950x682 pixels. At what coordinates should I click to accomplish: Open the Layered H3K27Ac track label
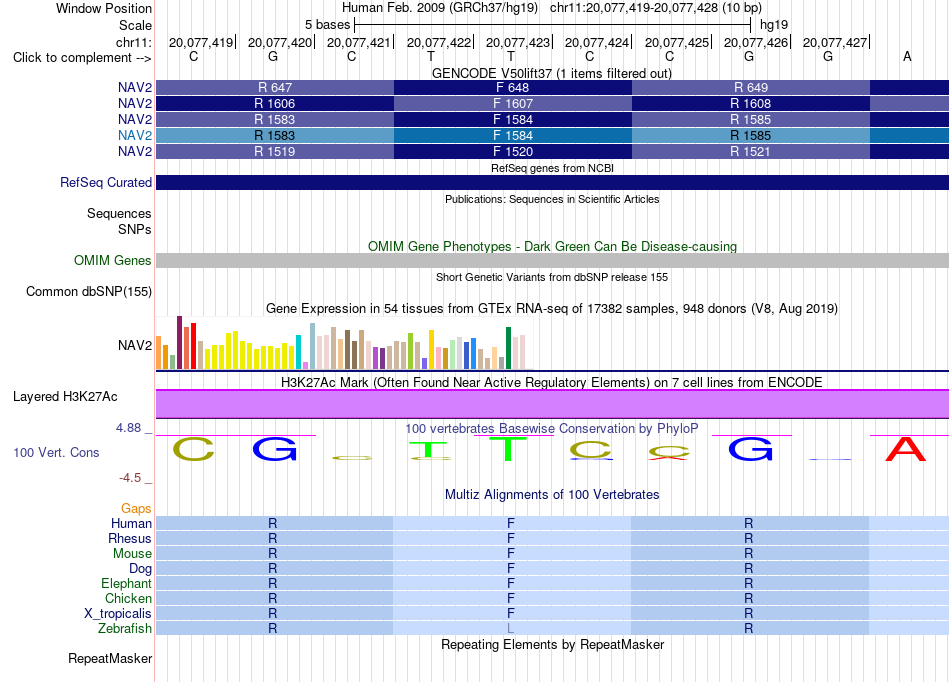[65, 397]
